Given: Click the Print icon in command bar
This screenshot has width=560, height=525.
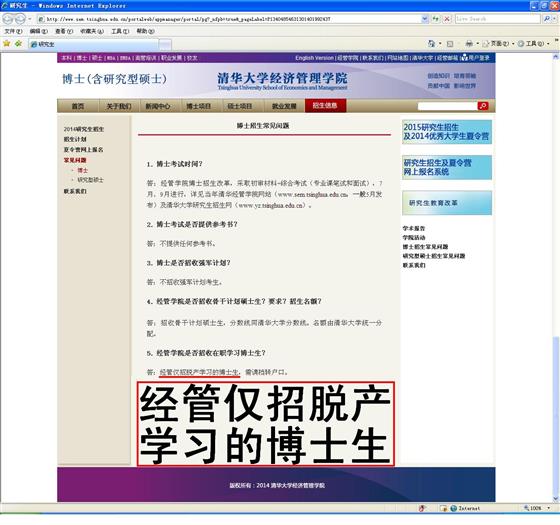Looking at the screenshot, I should pyautogui.click(x=469, y=44).
